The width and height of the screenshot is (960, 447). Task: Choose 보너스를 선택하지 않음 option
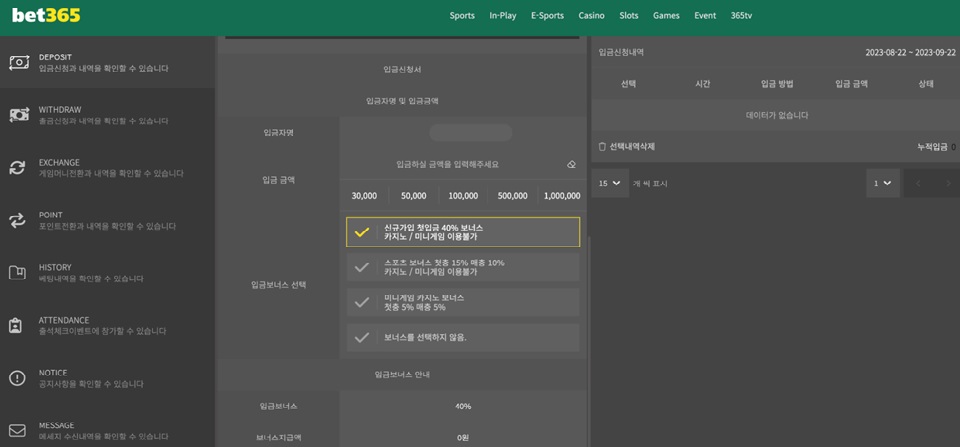pyautogui.click(x=463, y=337)
